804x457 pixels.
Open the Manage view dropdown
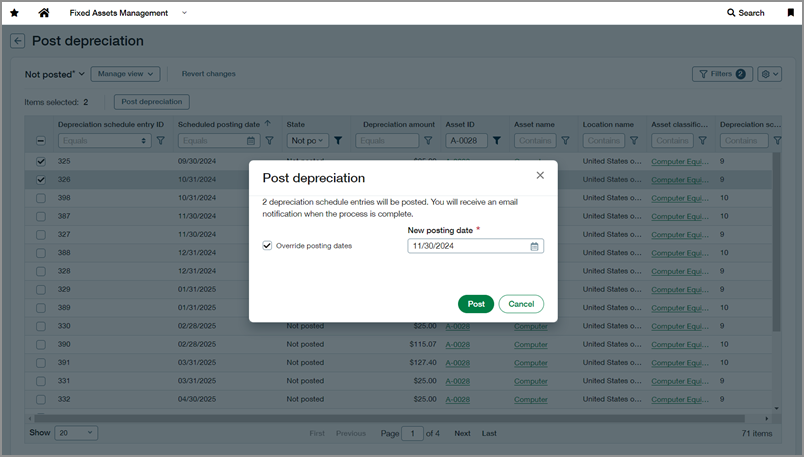(125, 74)
